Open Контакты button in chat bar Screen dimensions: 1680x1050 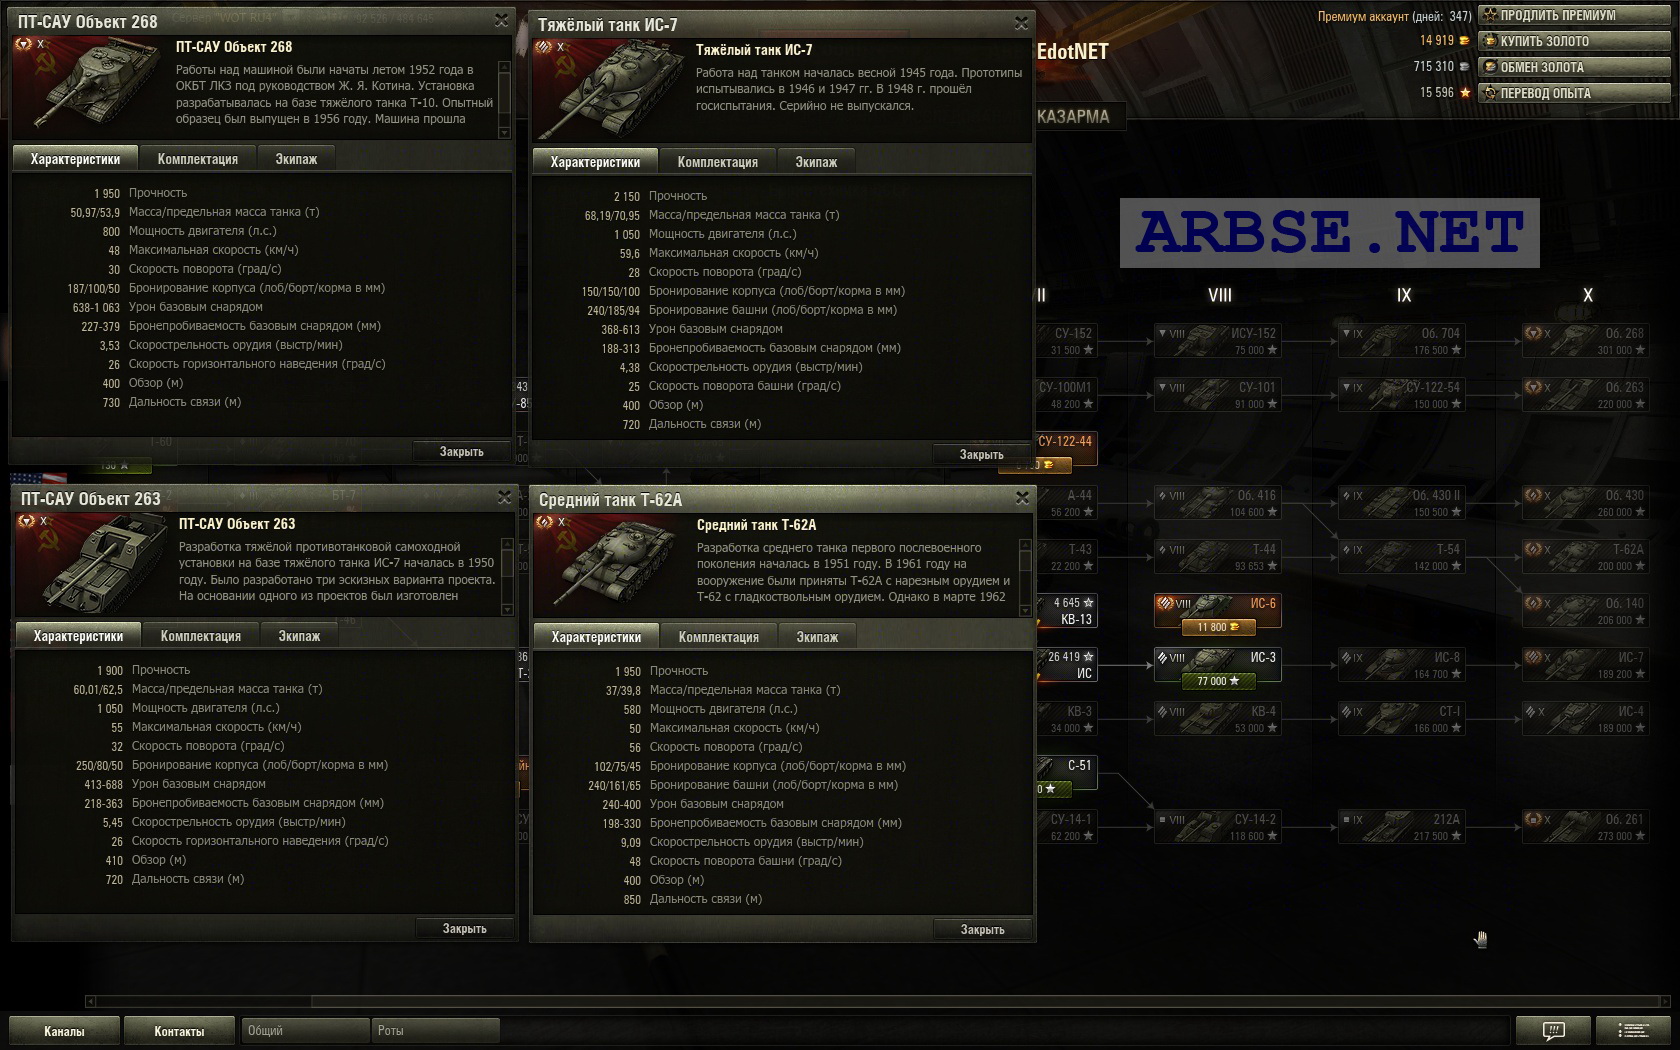click(x=179, y=1031)
